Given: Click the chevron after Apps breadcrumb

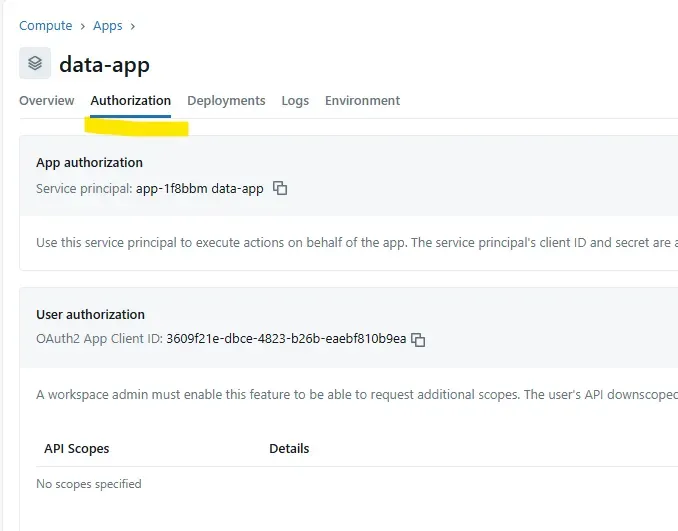Looking at the screenshot, I should click(133, 26).
